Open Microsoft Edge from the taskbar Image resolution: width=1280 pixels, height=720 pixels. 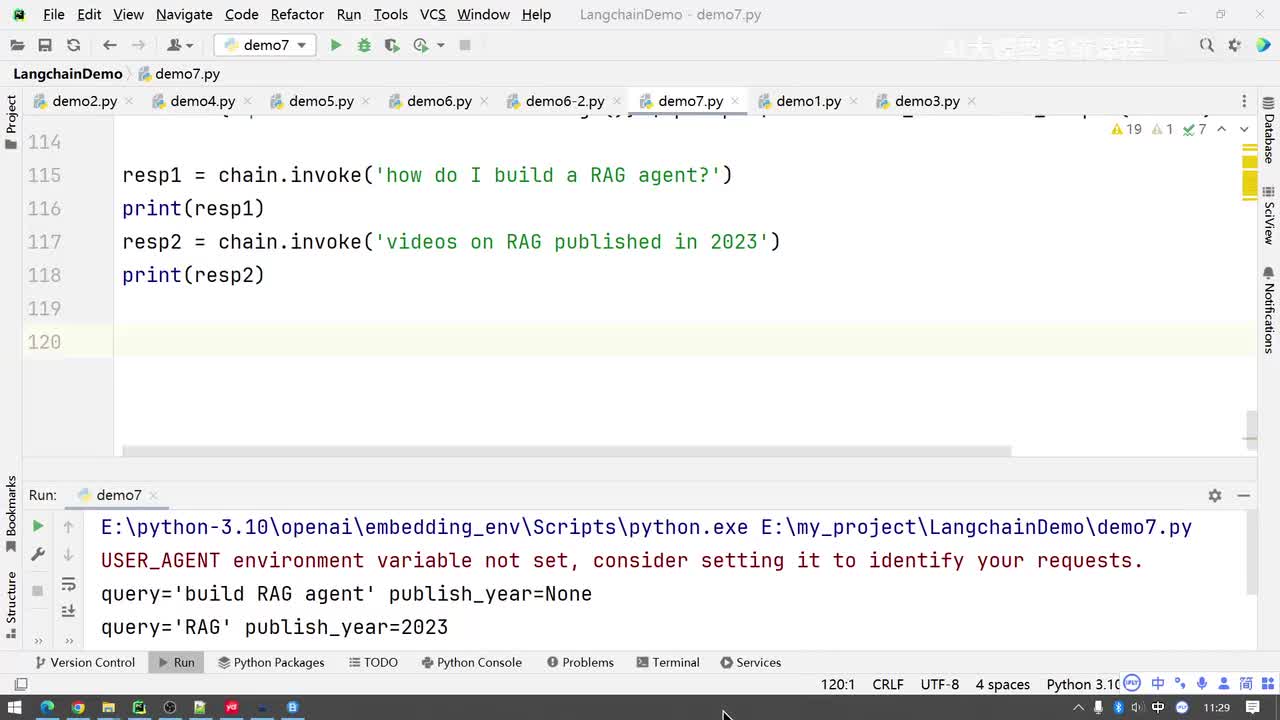tap(47, 708)
